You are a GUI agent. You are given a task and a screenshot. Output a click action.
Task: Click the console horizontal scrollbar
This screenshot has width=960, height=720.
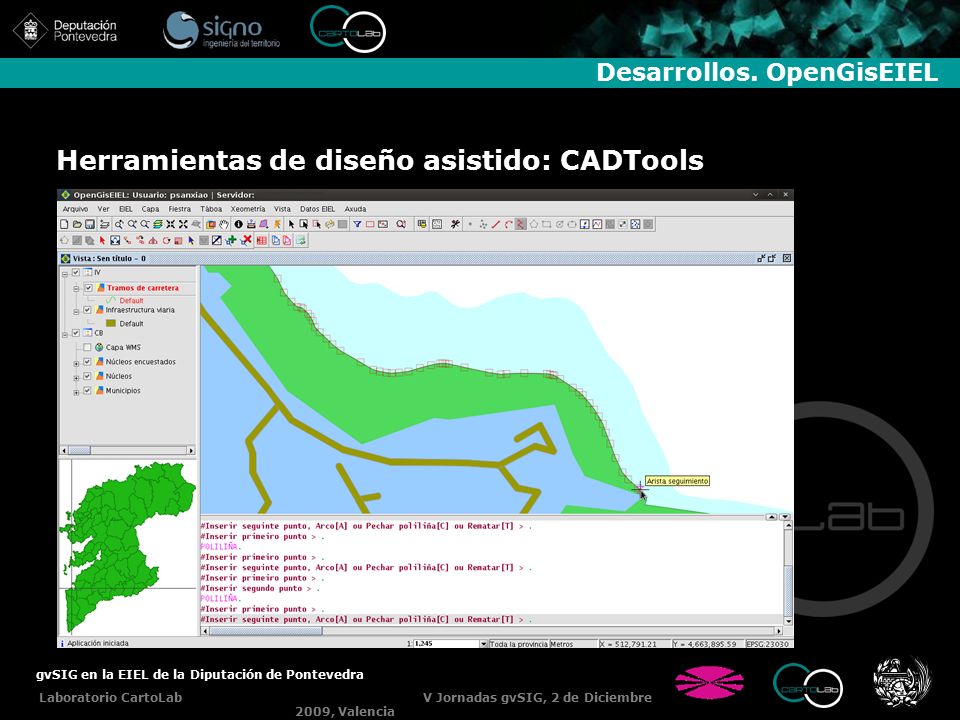click(492, 631)
